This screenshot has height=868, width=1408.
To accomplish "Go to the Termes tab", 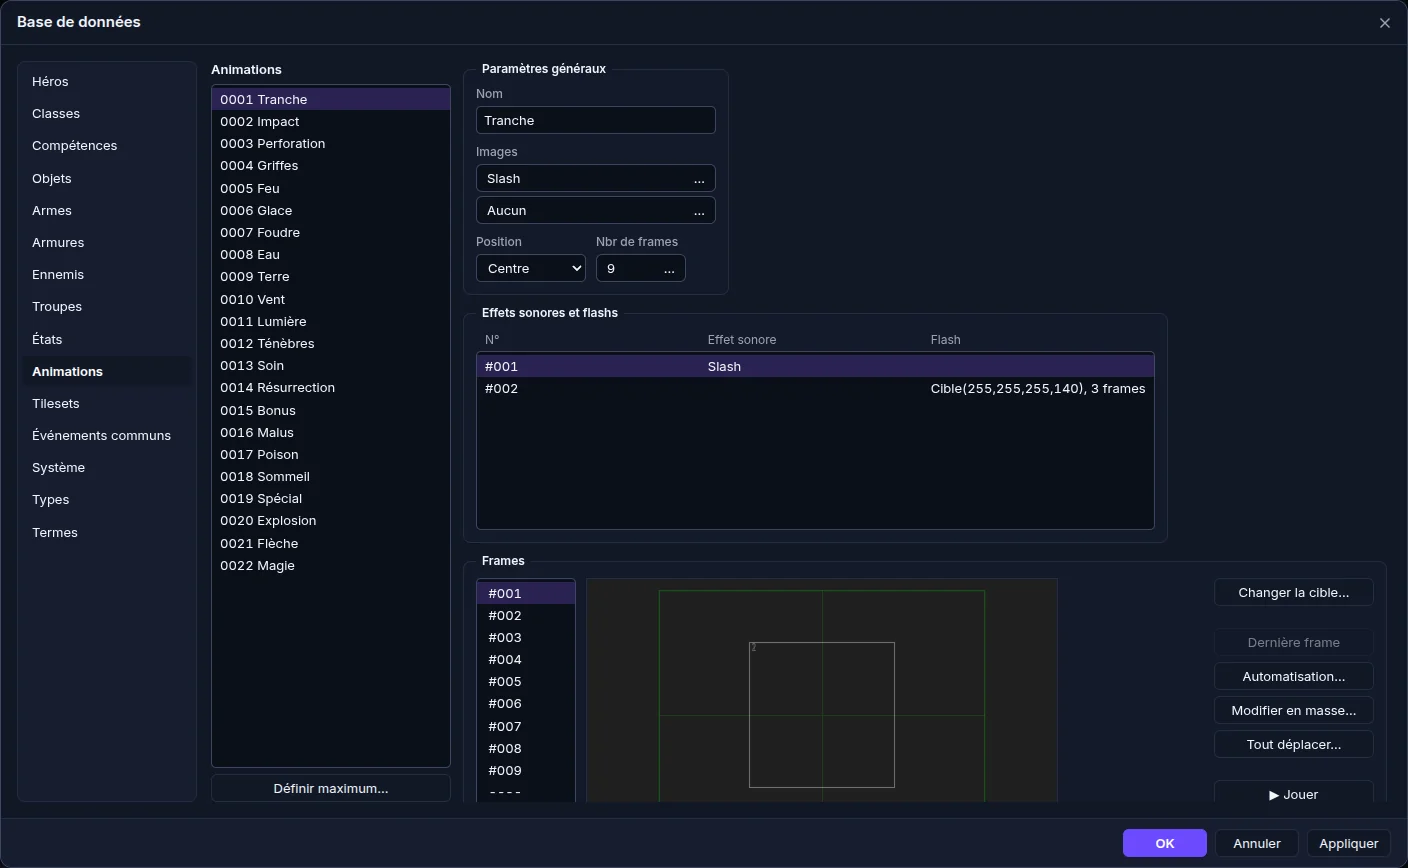I will (x=107, y=532).
